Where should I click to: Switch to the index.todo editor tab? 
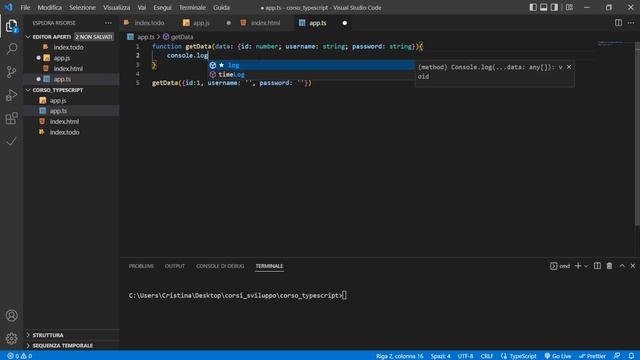(149, 23)
